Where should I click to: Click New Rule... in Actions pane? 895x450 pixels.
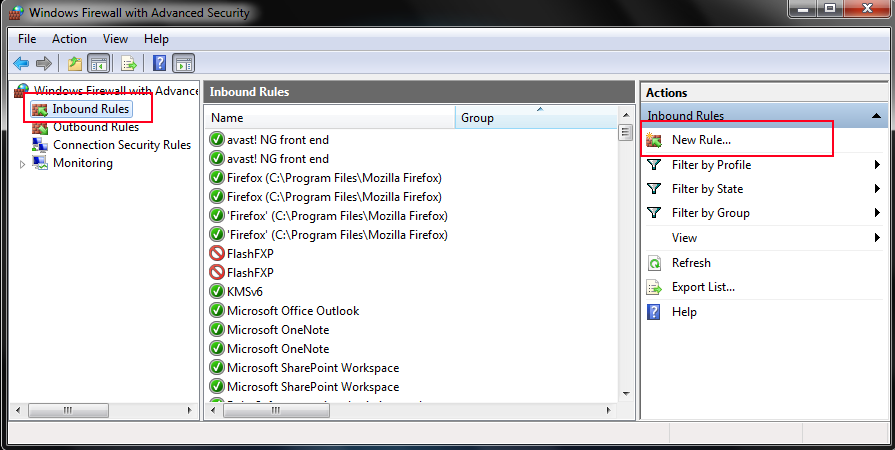click(x=701, y=139)
